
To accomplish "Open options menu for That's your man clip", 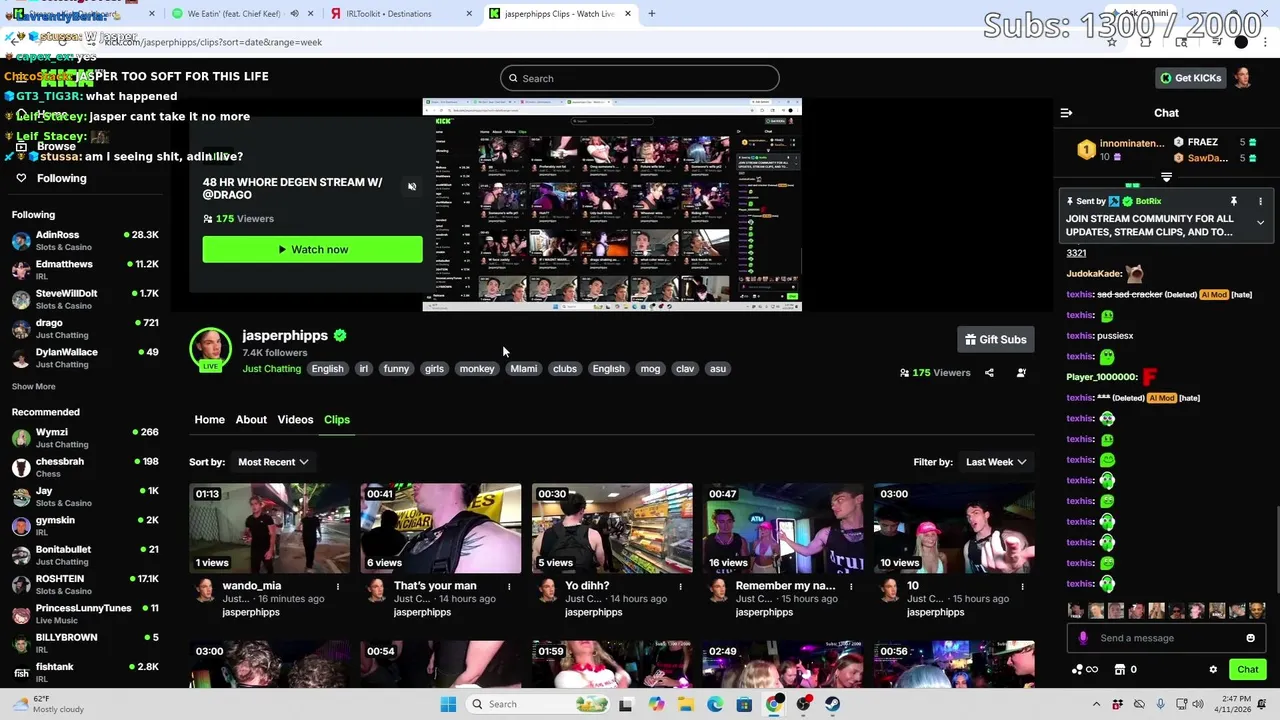I will coord(509,586).
